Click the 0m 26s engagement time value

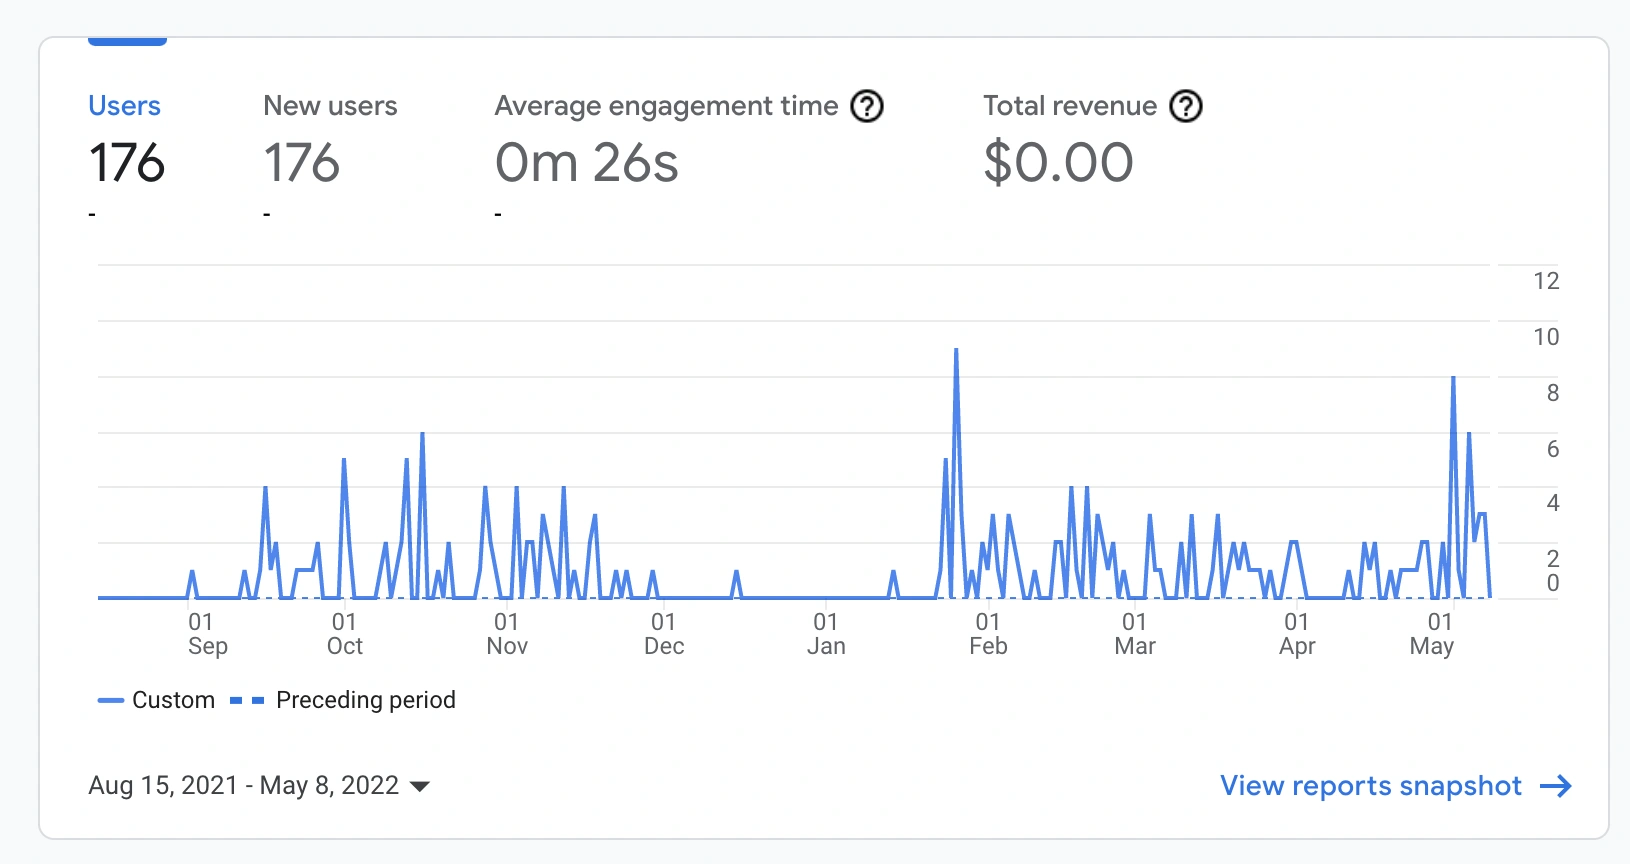coord(586,163)
